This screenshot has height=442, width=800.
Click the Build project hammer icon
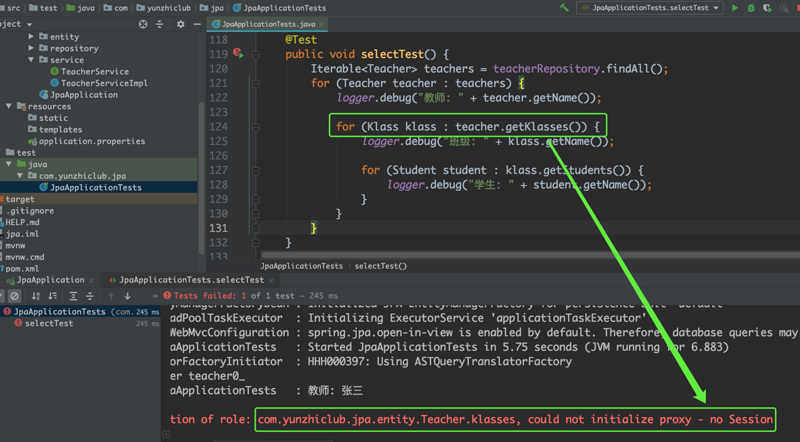(565, 8)
